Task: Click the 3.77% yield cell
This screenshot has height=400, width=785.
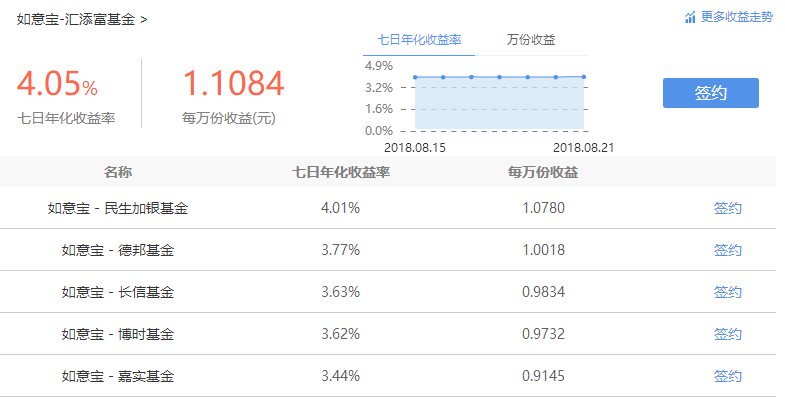Action: coord(340,250)
